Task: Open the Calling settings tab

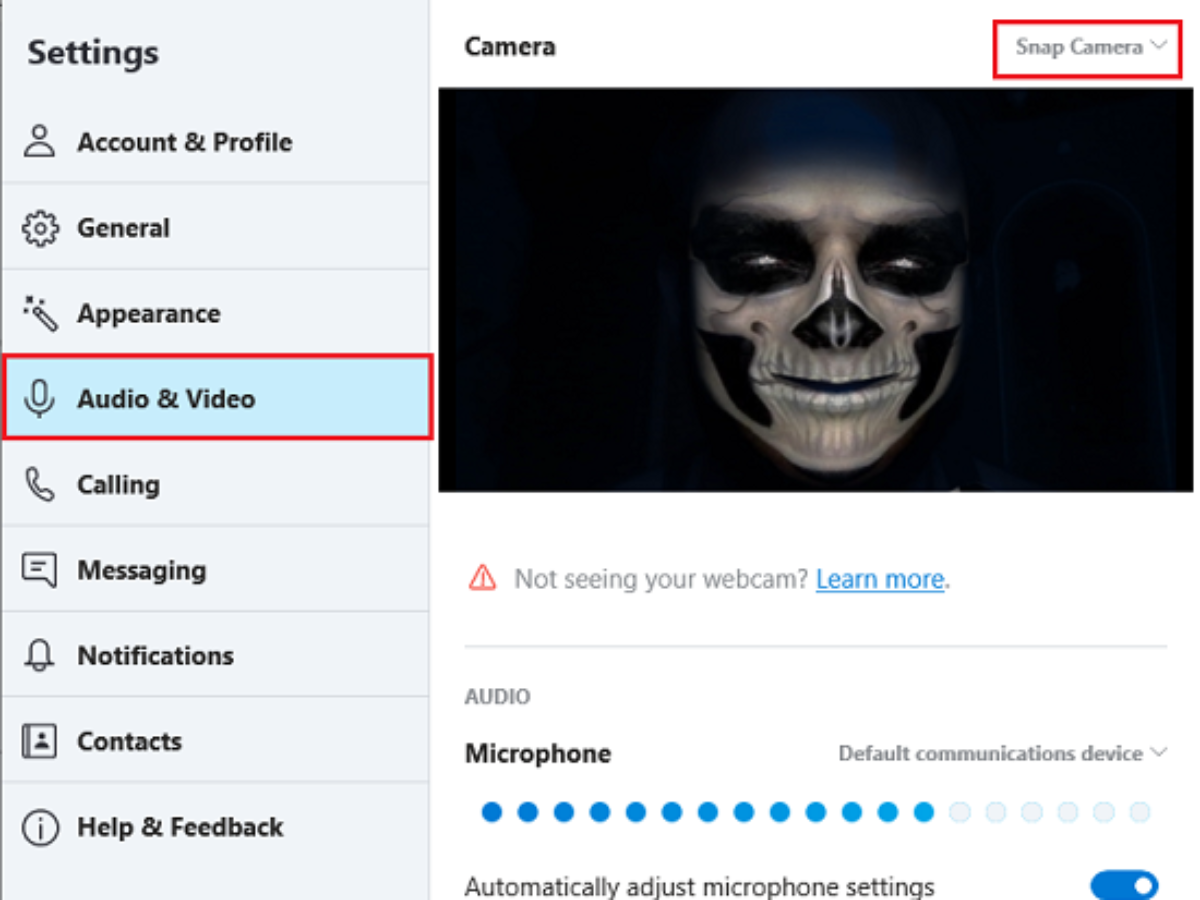Action: coord(118,485)
